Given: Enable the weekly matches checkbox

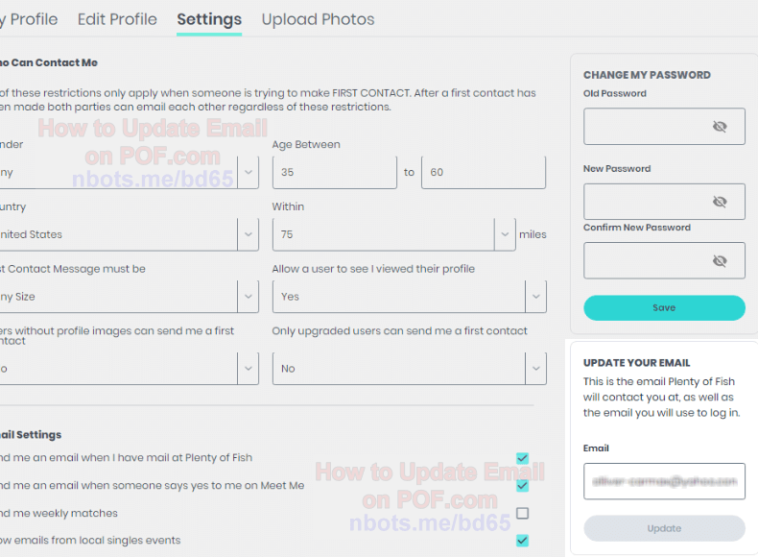Looking at the screenshot, I should pos(522,513).
